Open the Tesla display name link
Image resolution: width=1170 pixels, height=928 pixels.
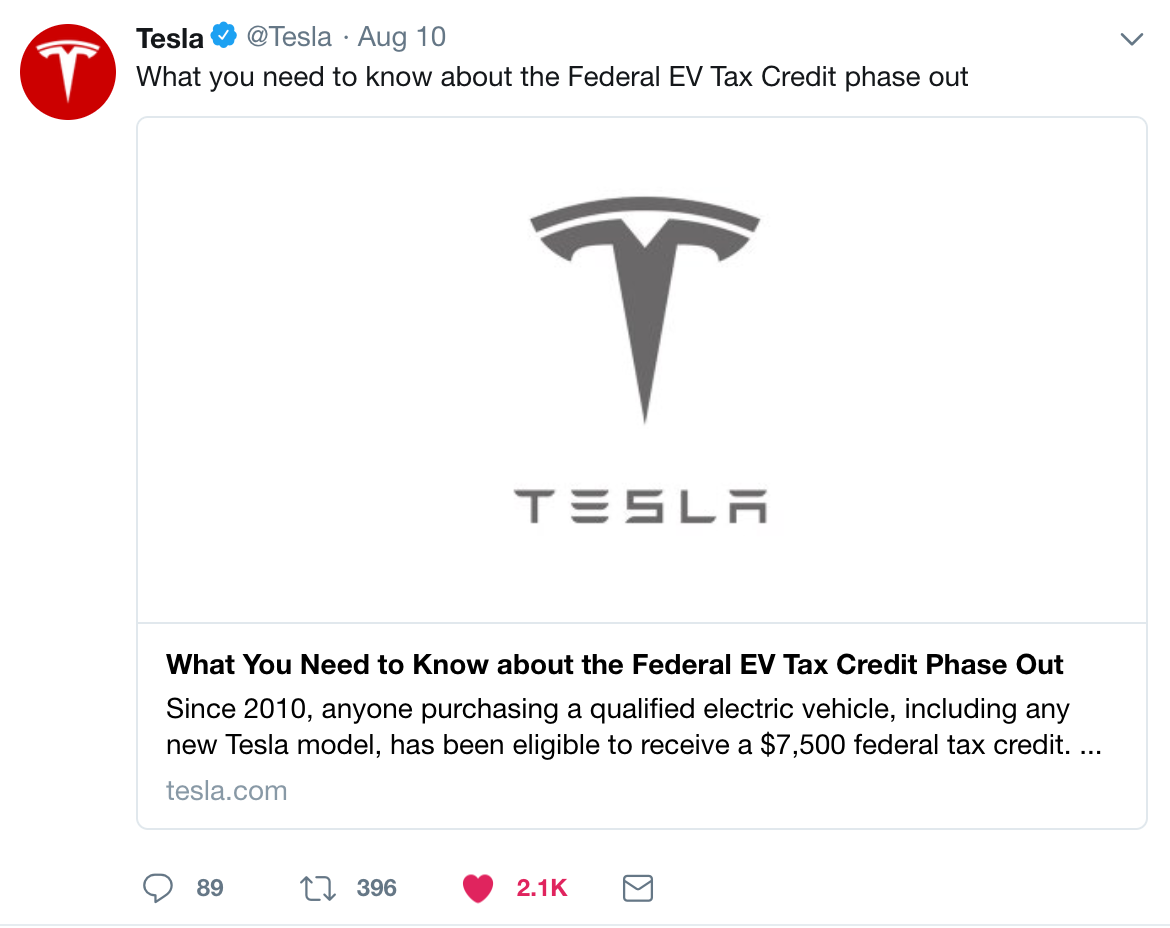(169, 38)
